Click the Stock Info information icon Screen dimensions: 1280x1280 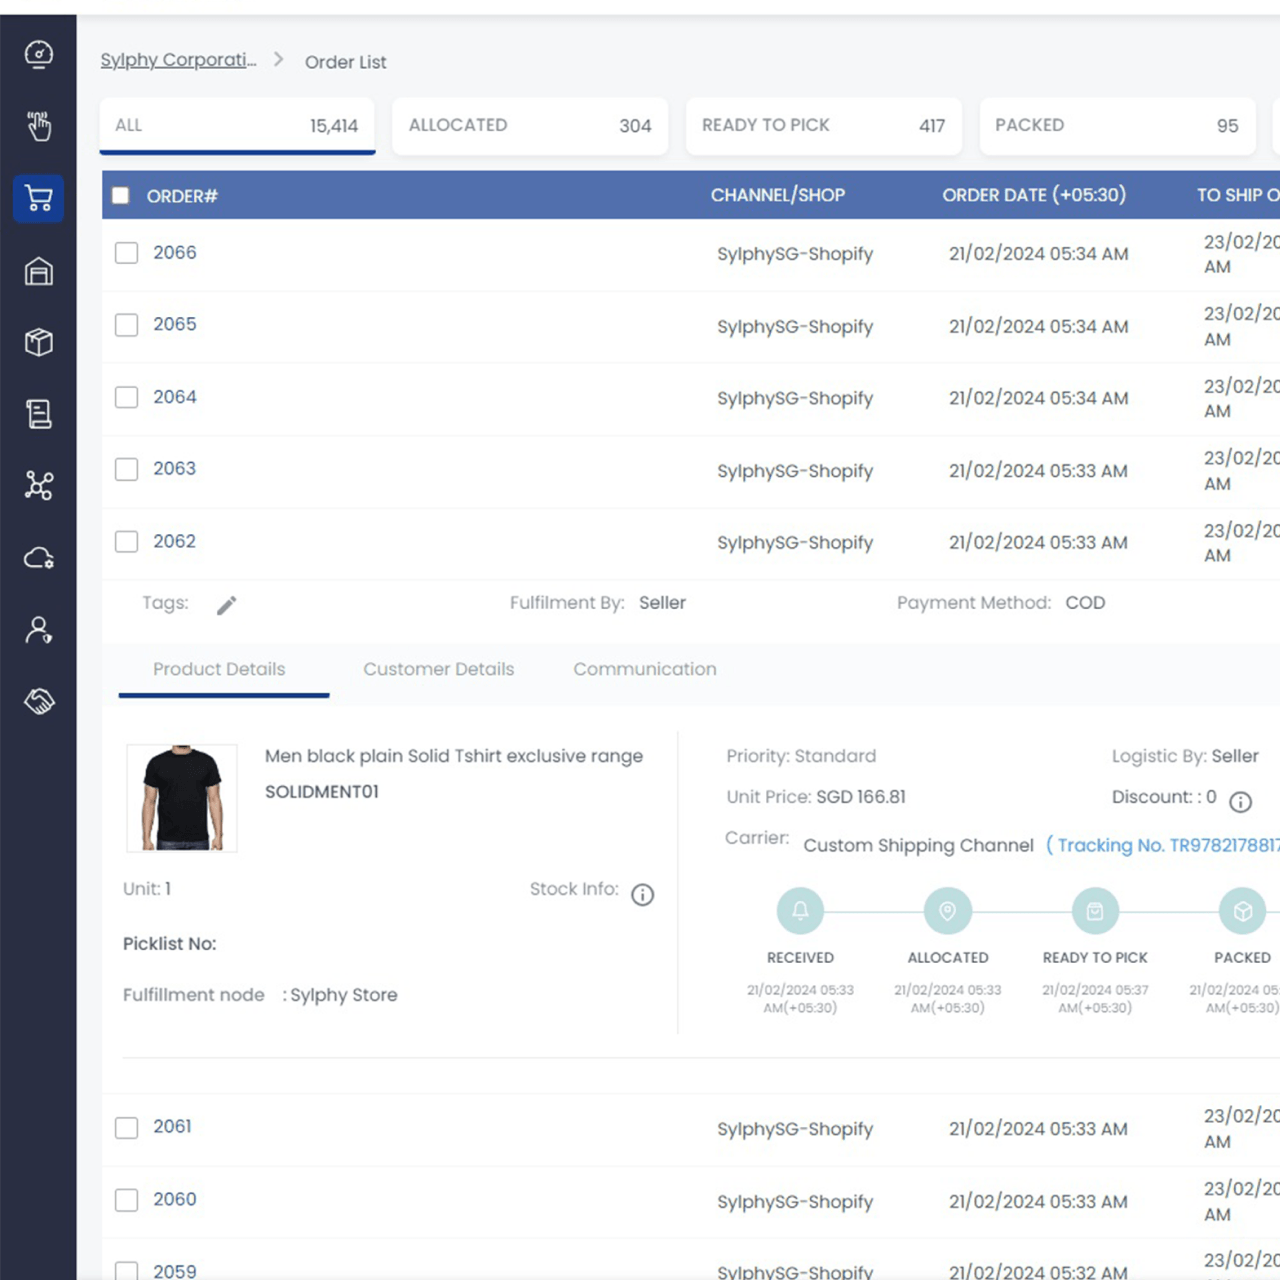[642, 895]
